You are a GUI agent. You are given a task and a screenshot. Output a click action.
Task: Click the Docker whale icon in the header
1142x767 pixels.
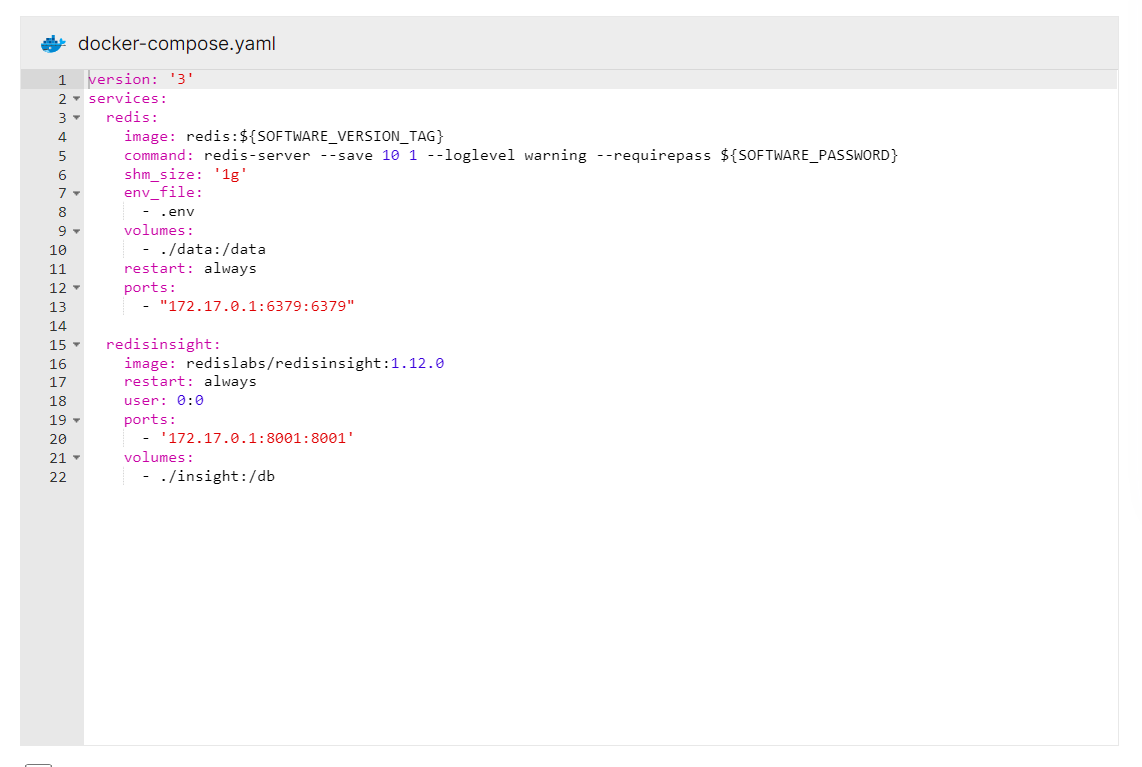(x=52, y=43)
